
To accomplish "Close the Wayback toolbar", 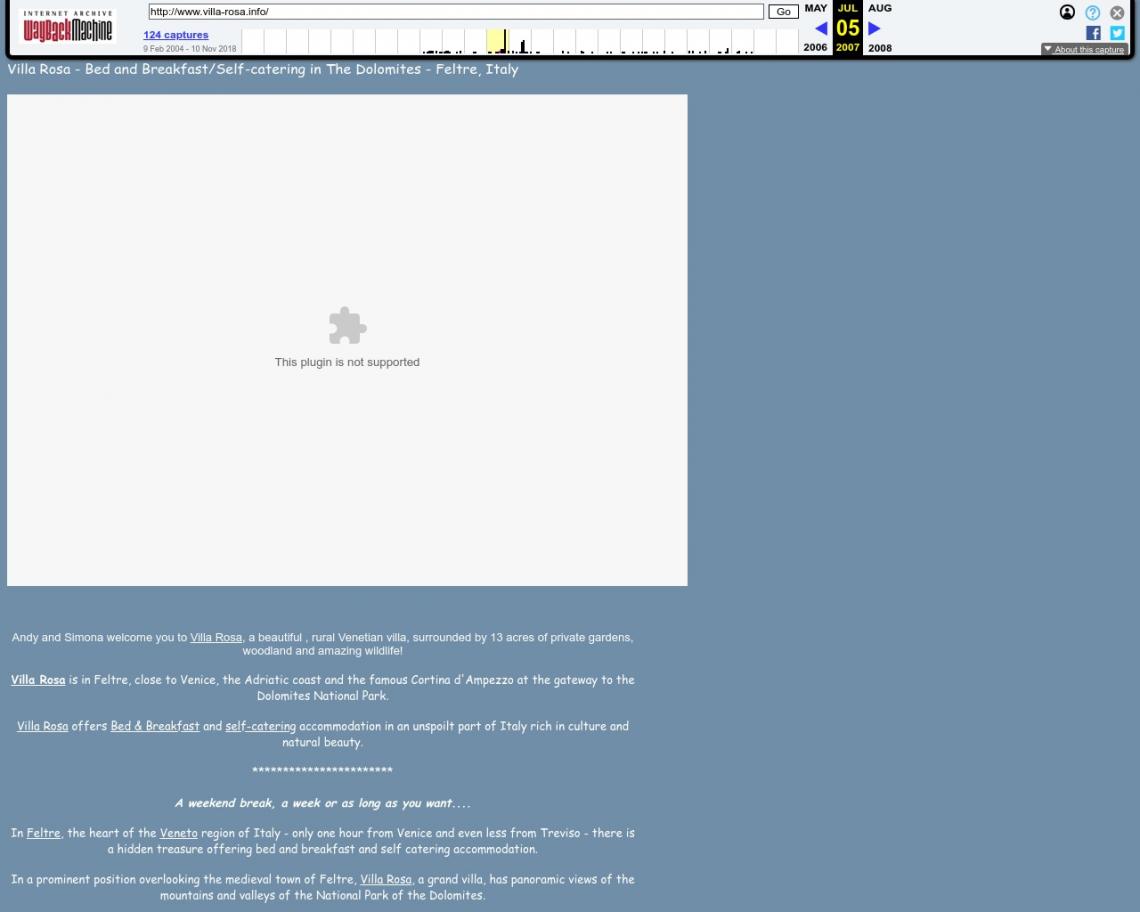I will coord(1117,12).
